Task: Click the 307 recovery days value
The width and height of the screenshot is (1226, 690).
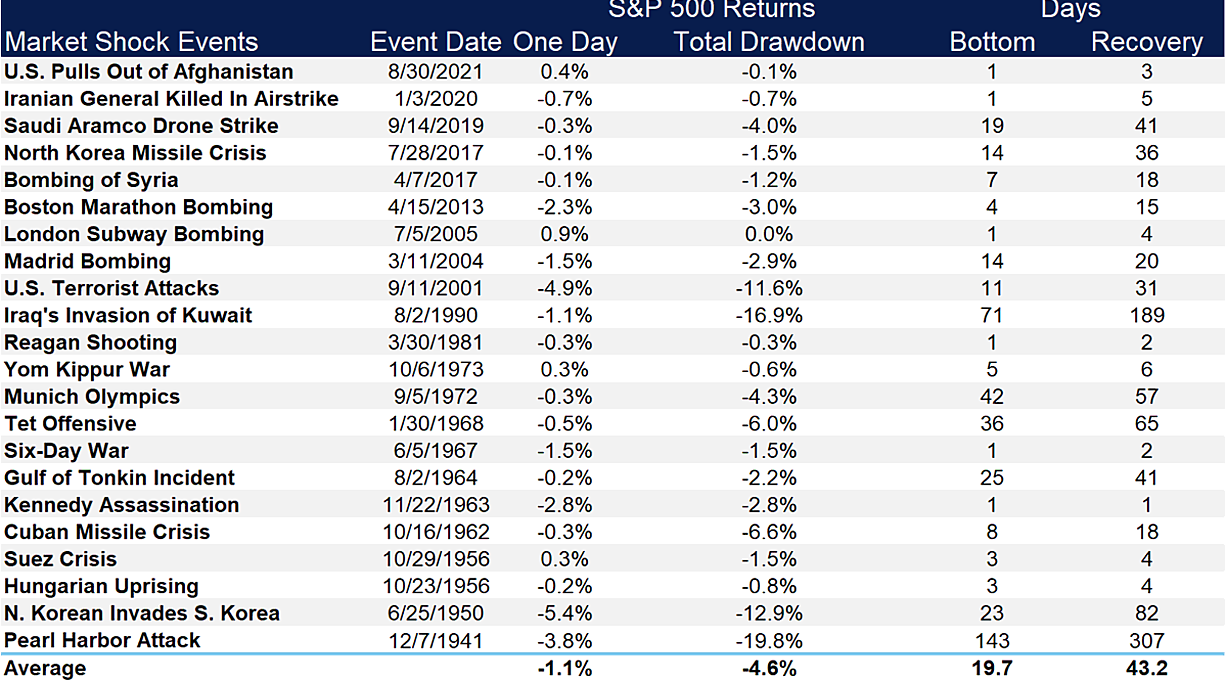Action: coord(1146,640)
